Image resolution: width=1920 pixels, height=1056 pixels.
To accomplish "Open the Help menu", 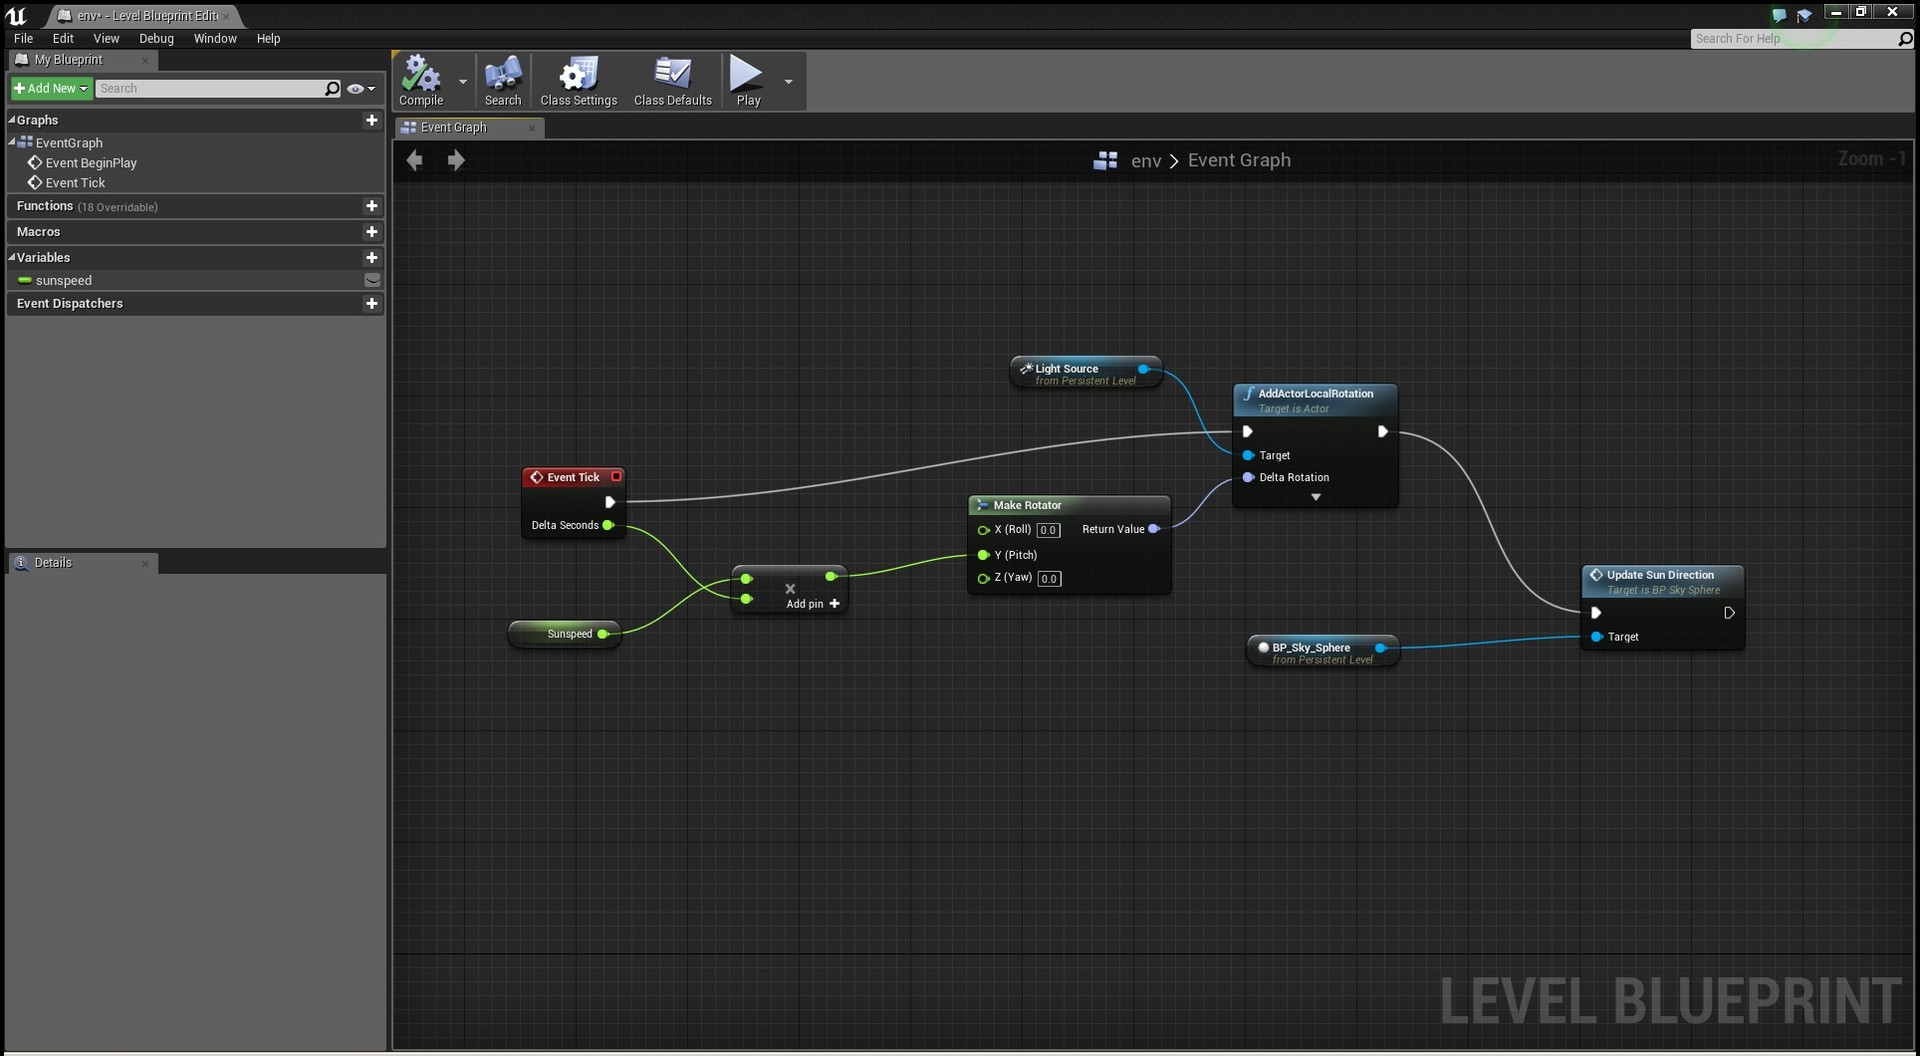I will pos(268,38).
